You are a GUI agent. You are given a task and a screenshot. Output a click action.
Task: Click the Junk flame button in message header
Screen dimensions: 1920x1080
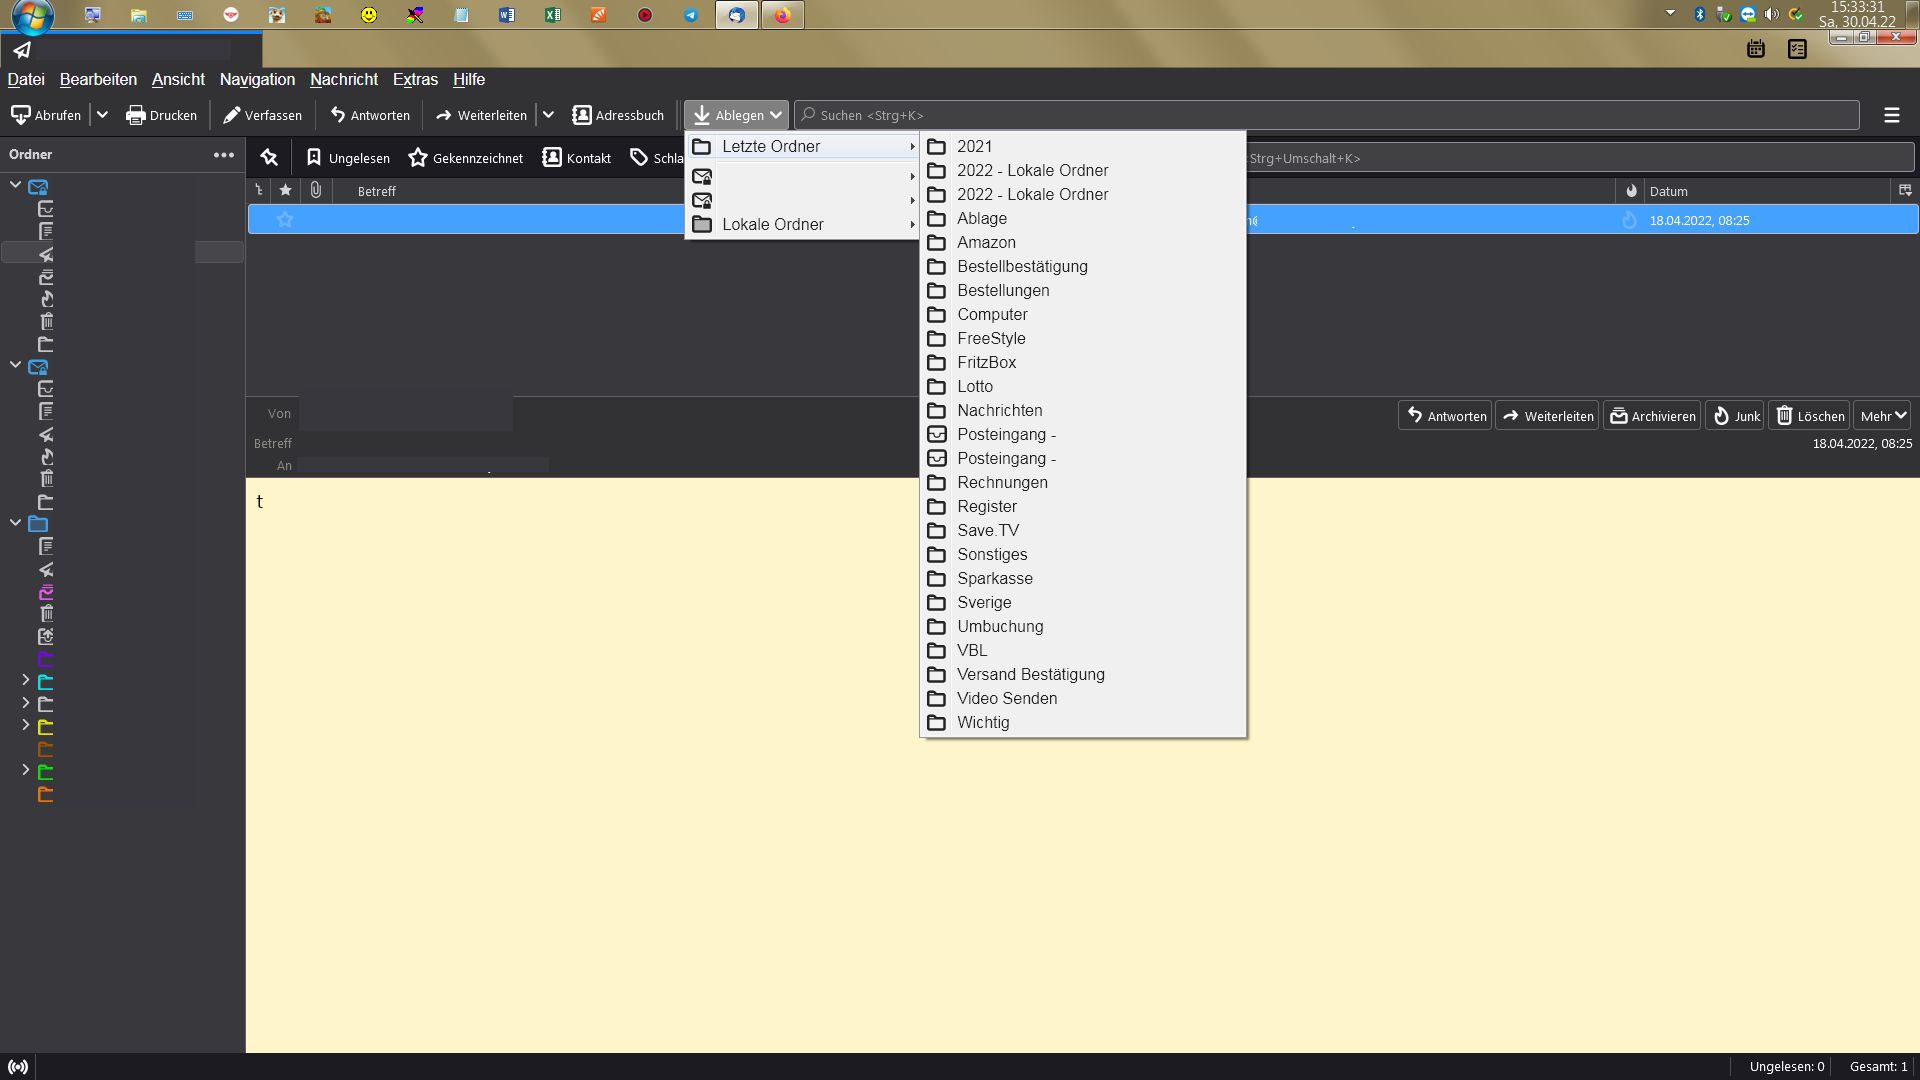[x=1734, y=416]
